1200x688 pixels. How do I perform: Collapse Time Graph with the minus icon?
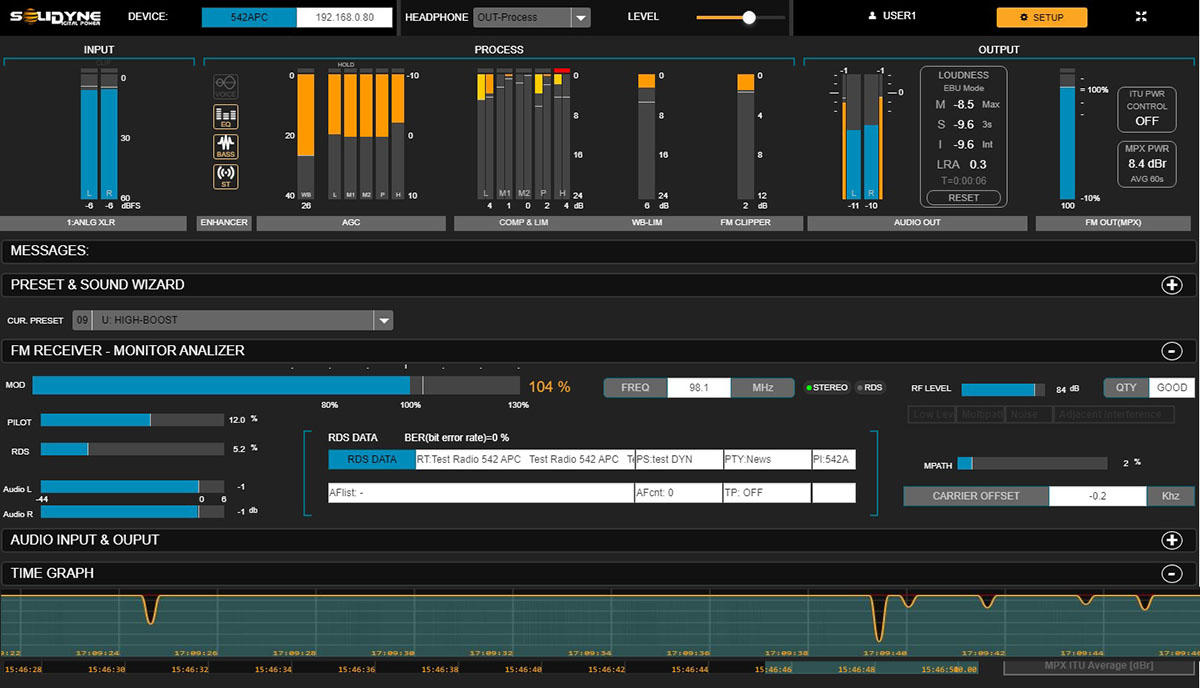1171,573
